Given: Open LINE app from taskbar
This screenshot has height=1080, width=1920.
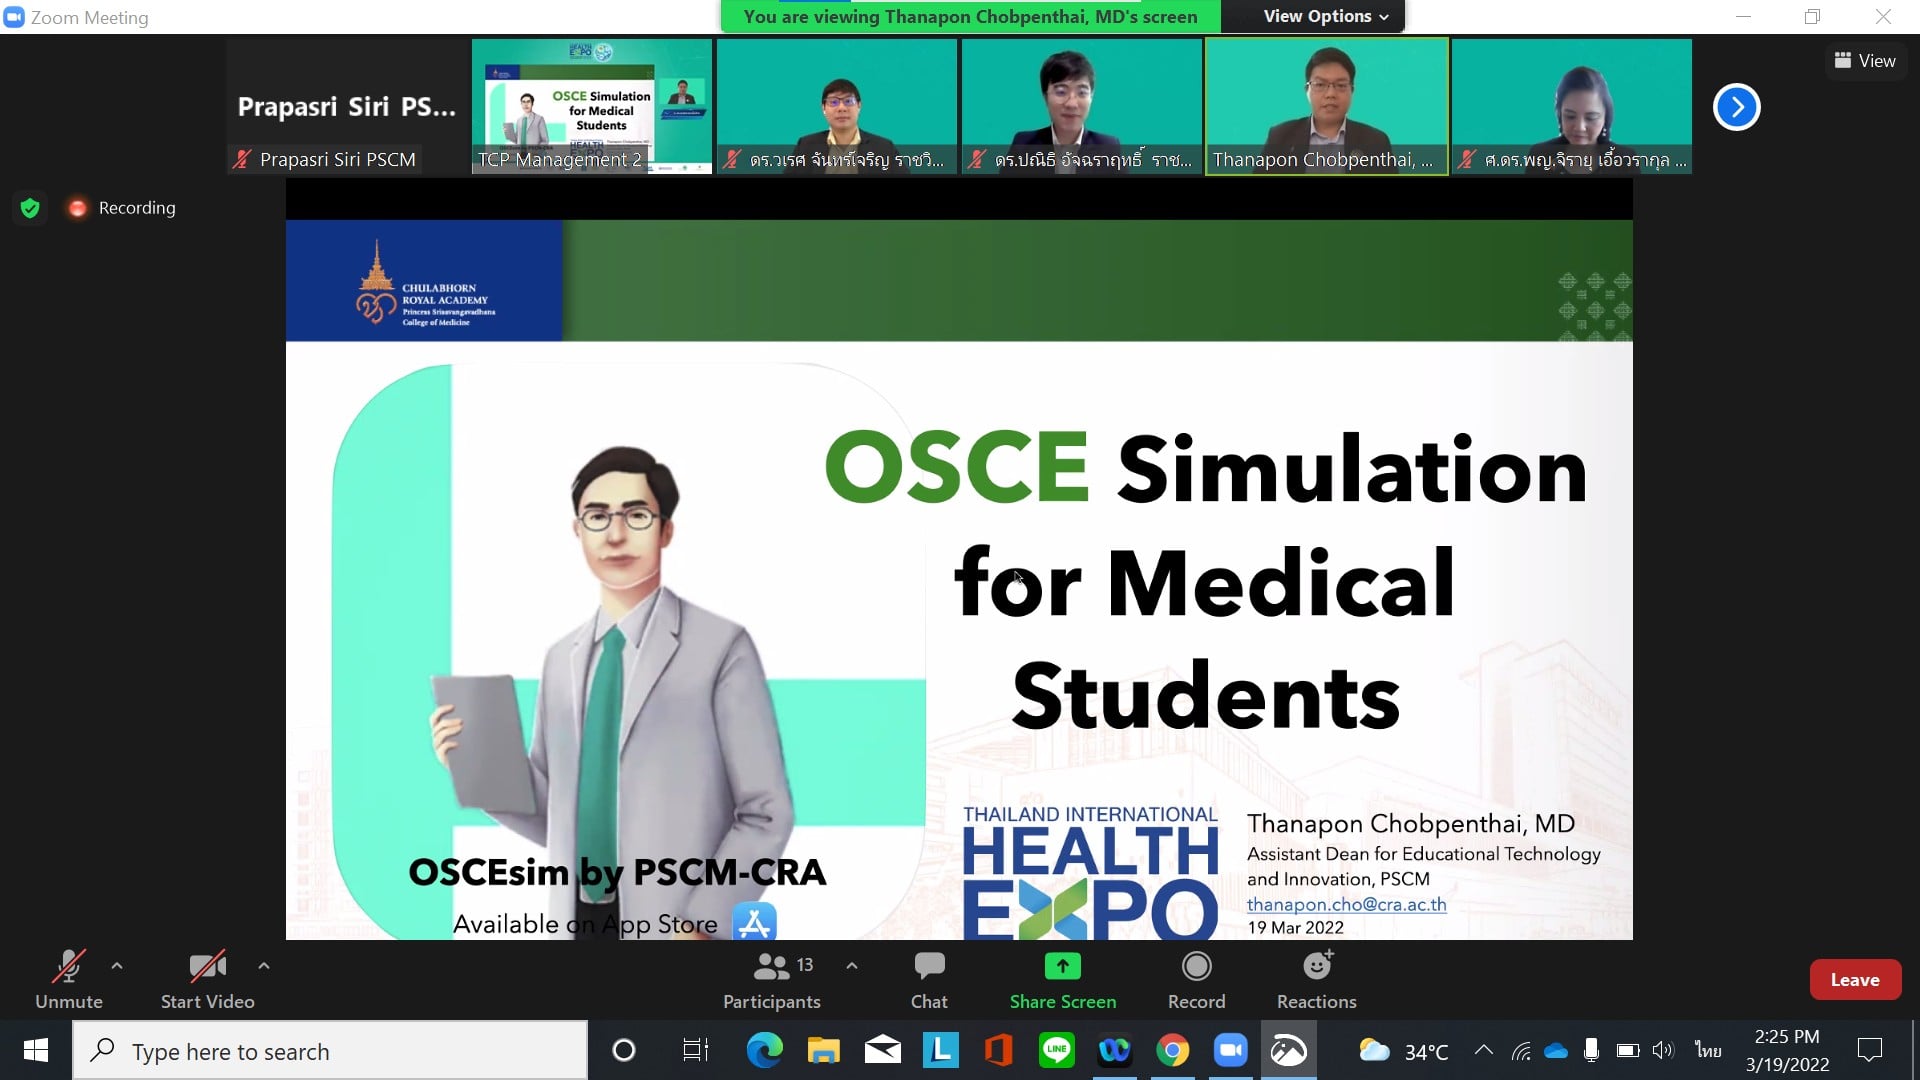Looking at the screenshot, I should coord(1056,1051).
